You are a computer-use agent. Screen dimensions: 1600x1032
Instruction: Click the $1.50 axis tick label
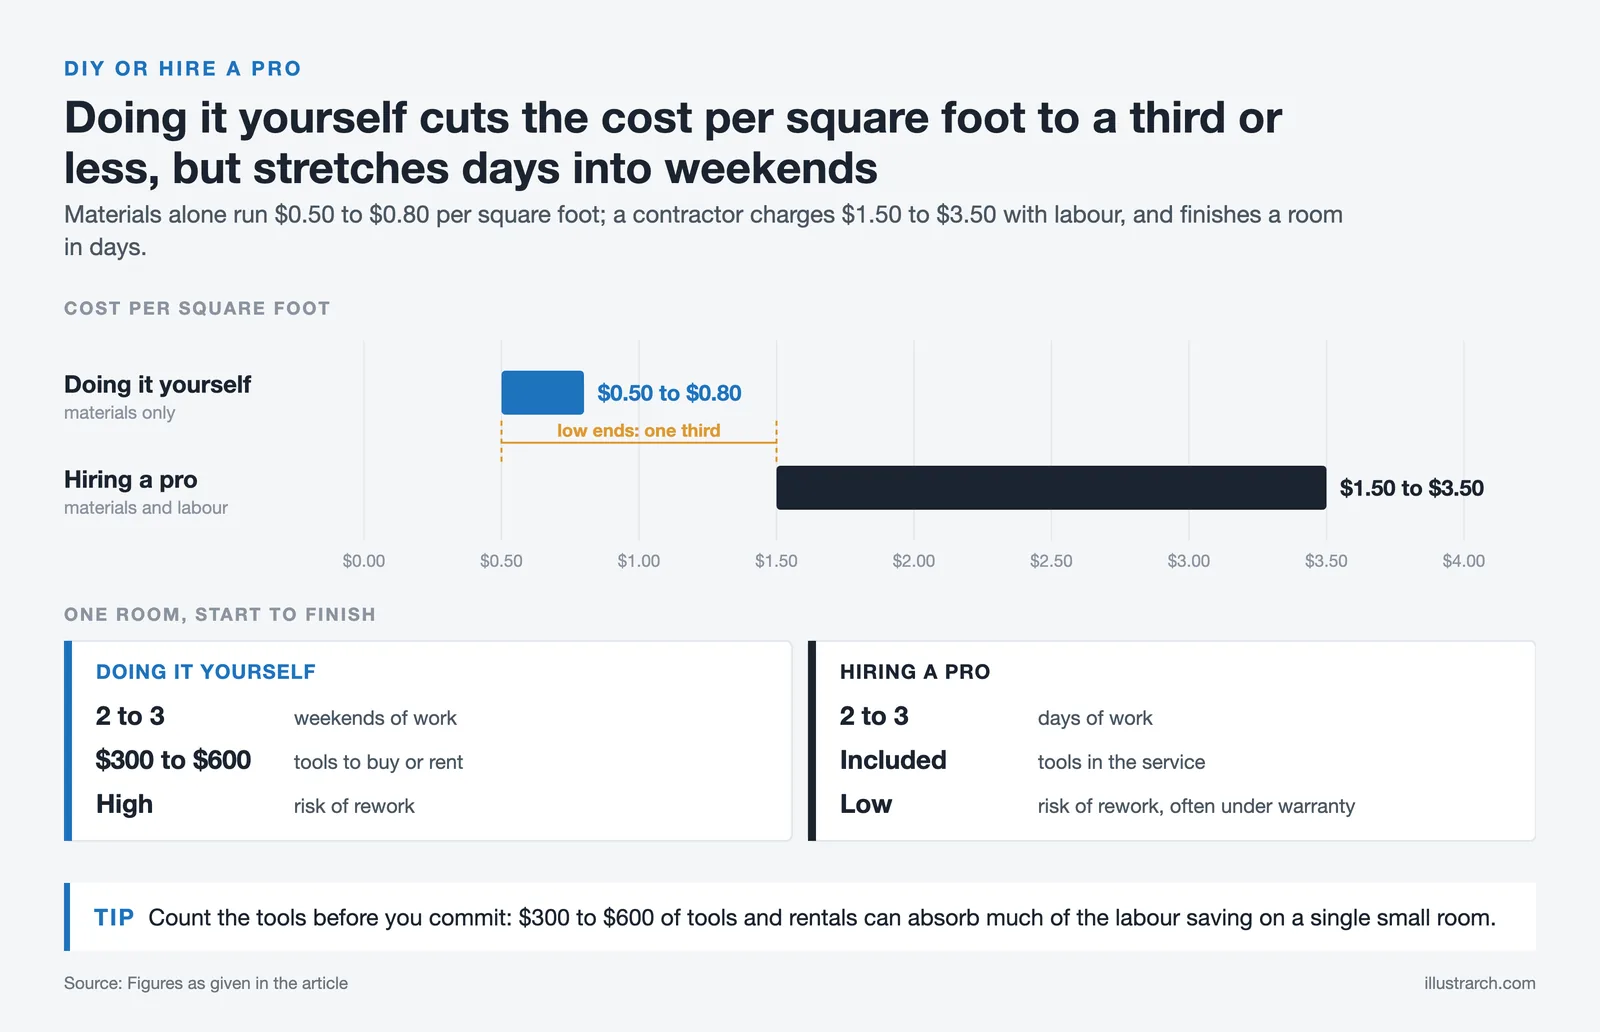pos(776,561)
